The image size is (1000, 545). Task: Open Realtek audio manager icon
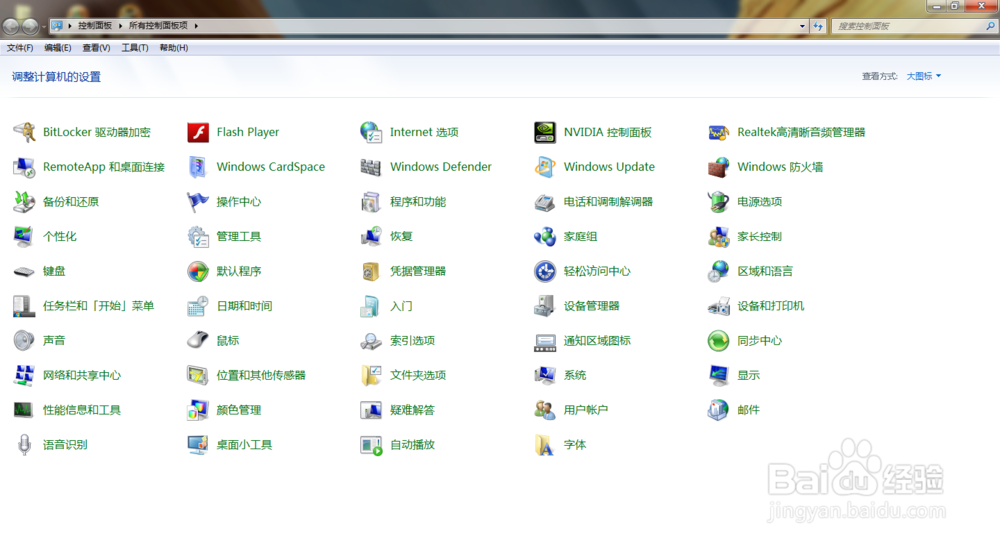tap(718, 132)
